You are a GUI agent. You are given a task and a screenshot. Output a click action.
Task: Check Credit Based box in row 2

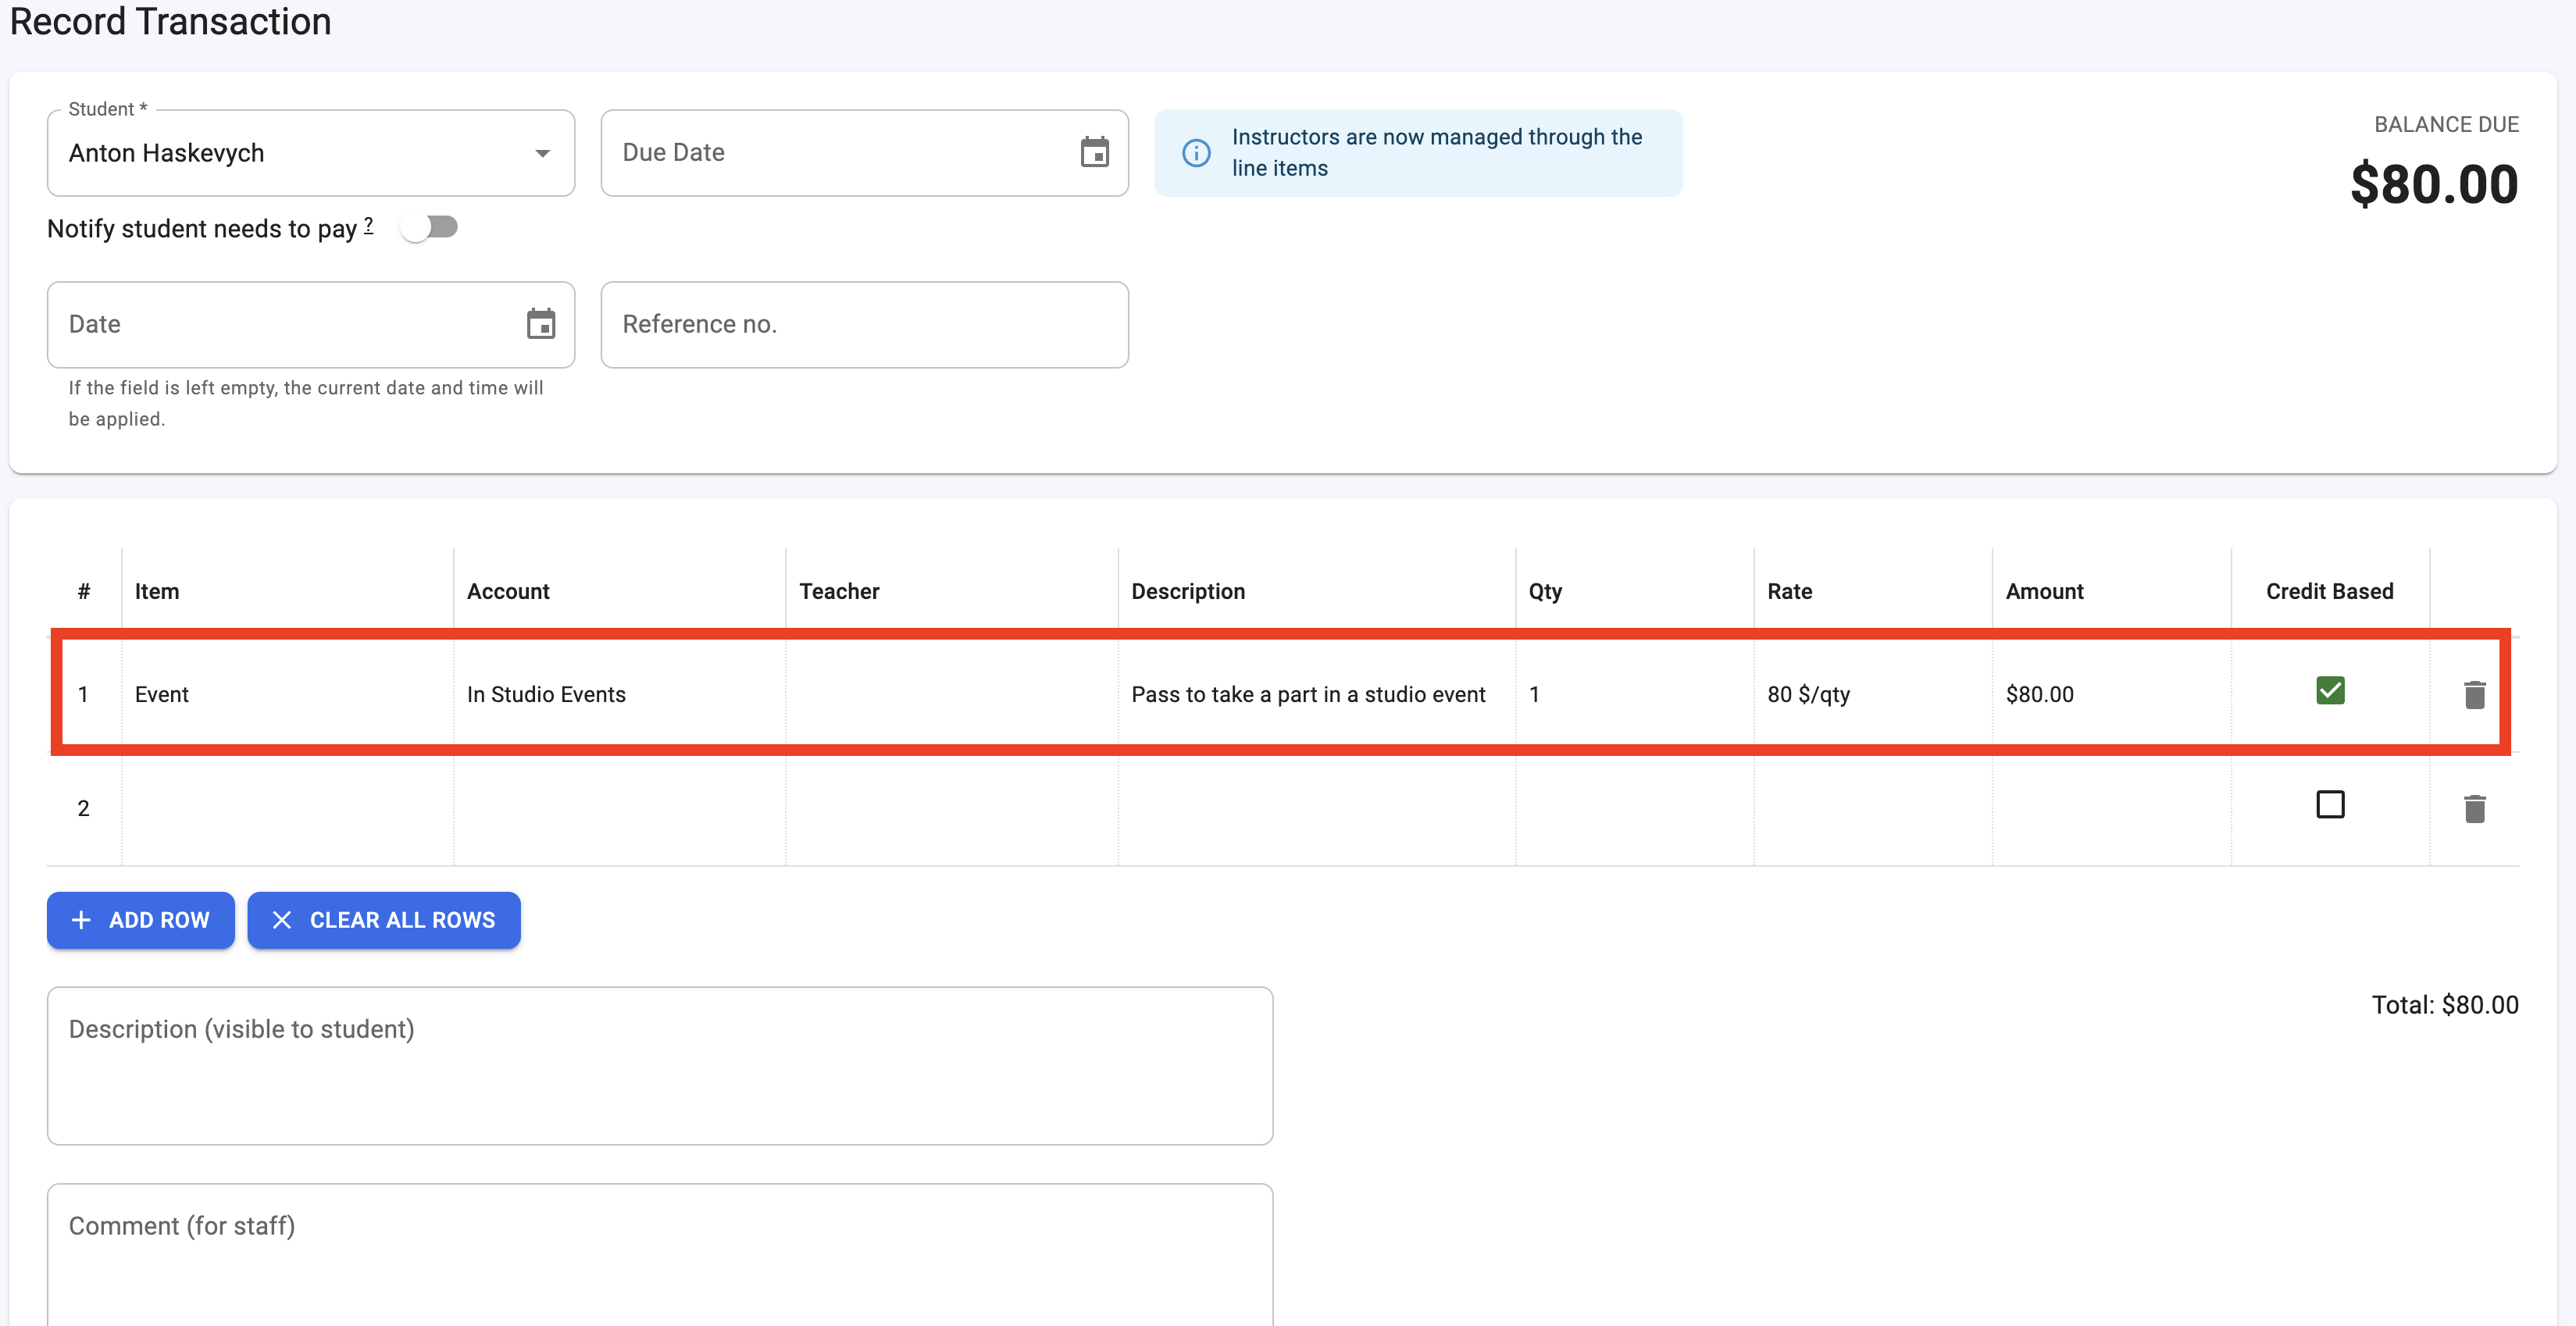click(x=2330, y=805)
